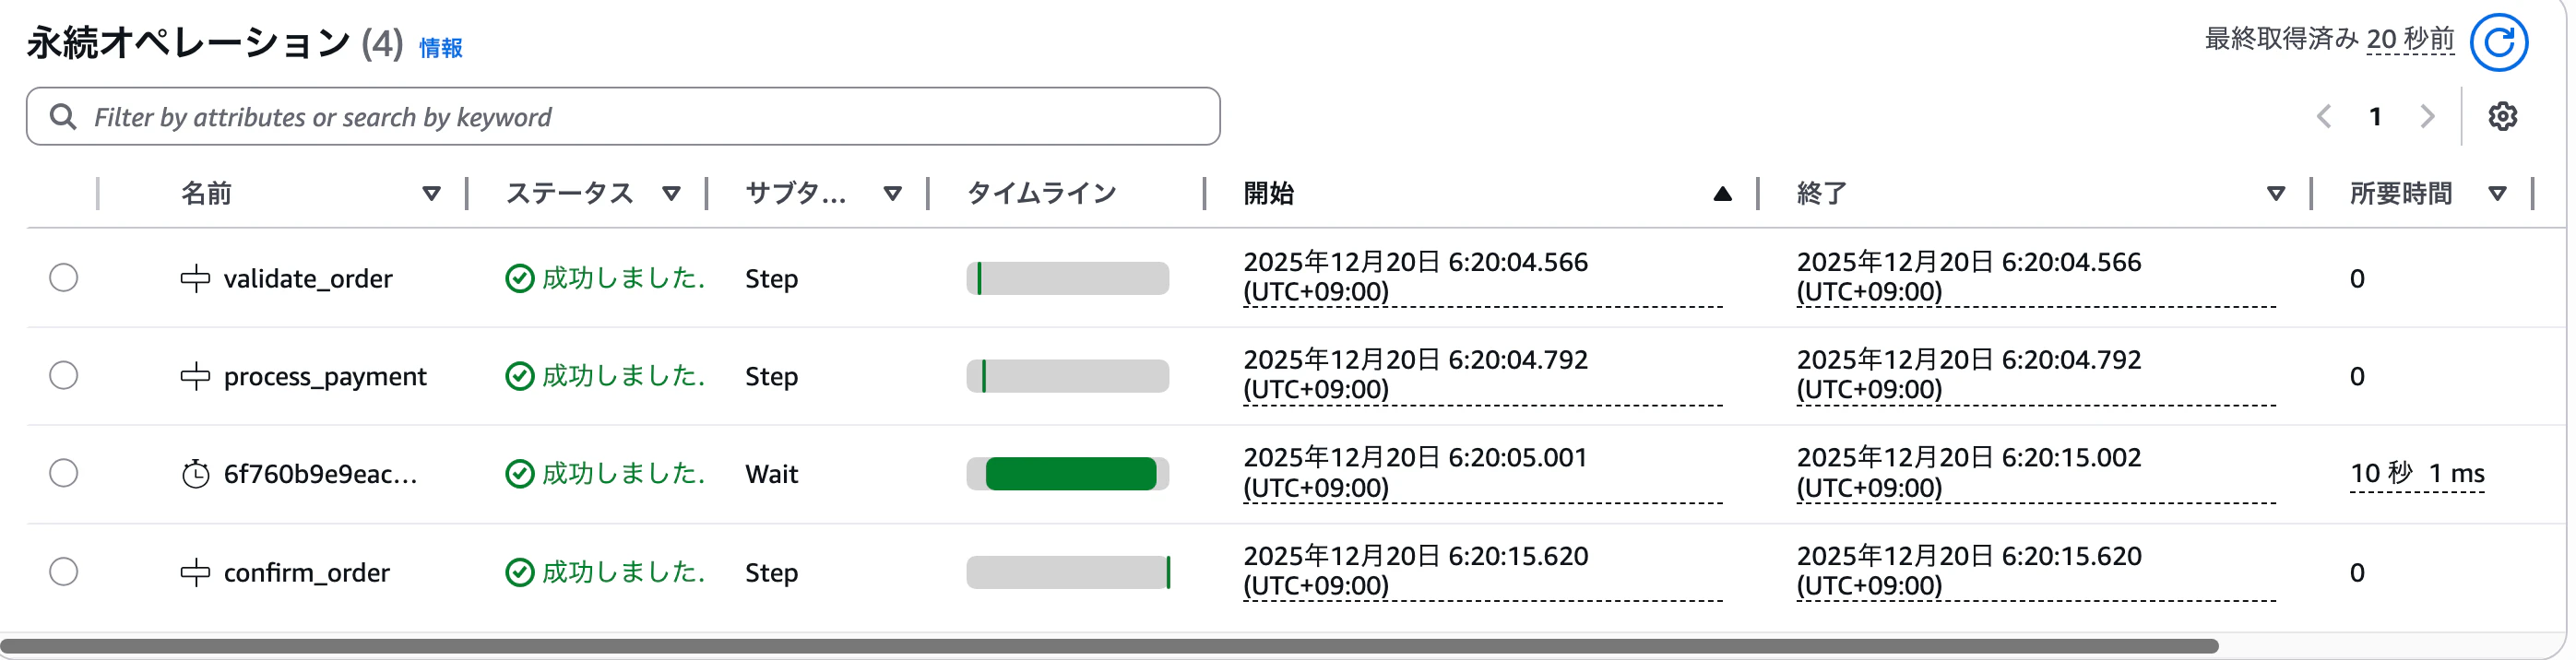Click the green Wait timeline bar
The width and height of the screenshot is (2576, 660).
pyautogui.click(x=1070, y=474)
